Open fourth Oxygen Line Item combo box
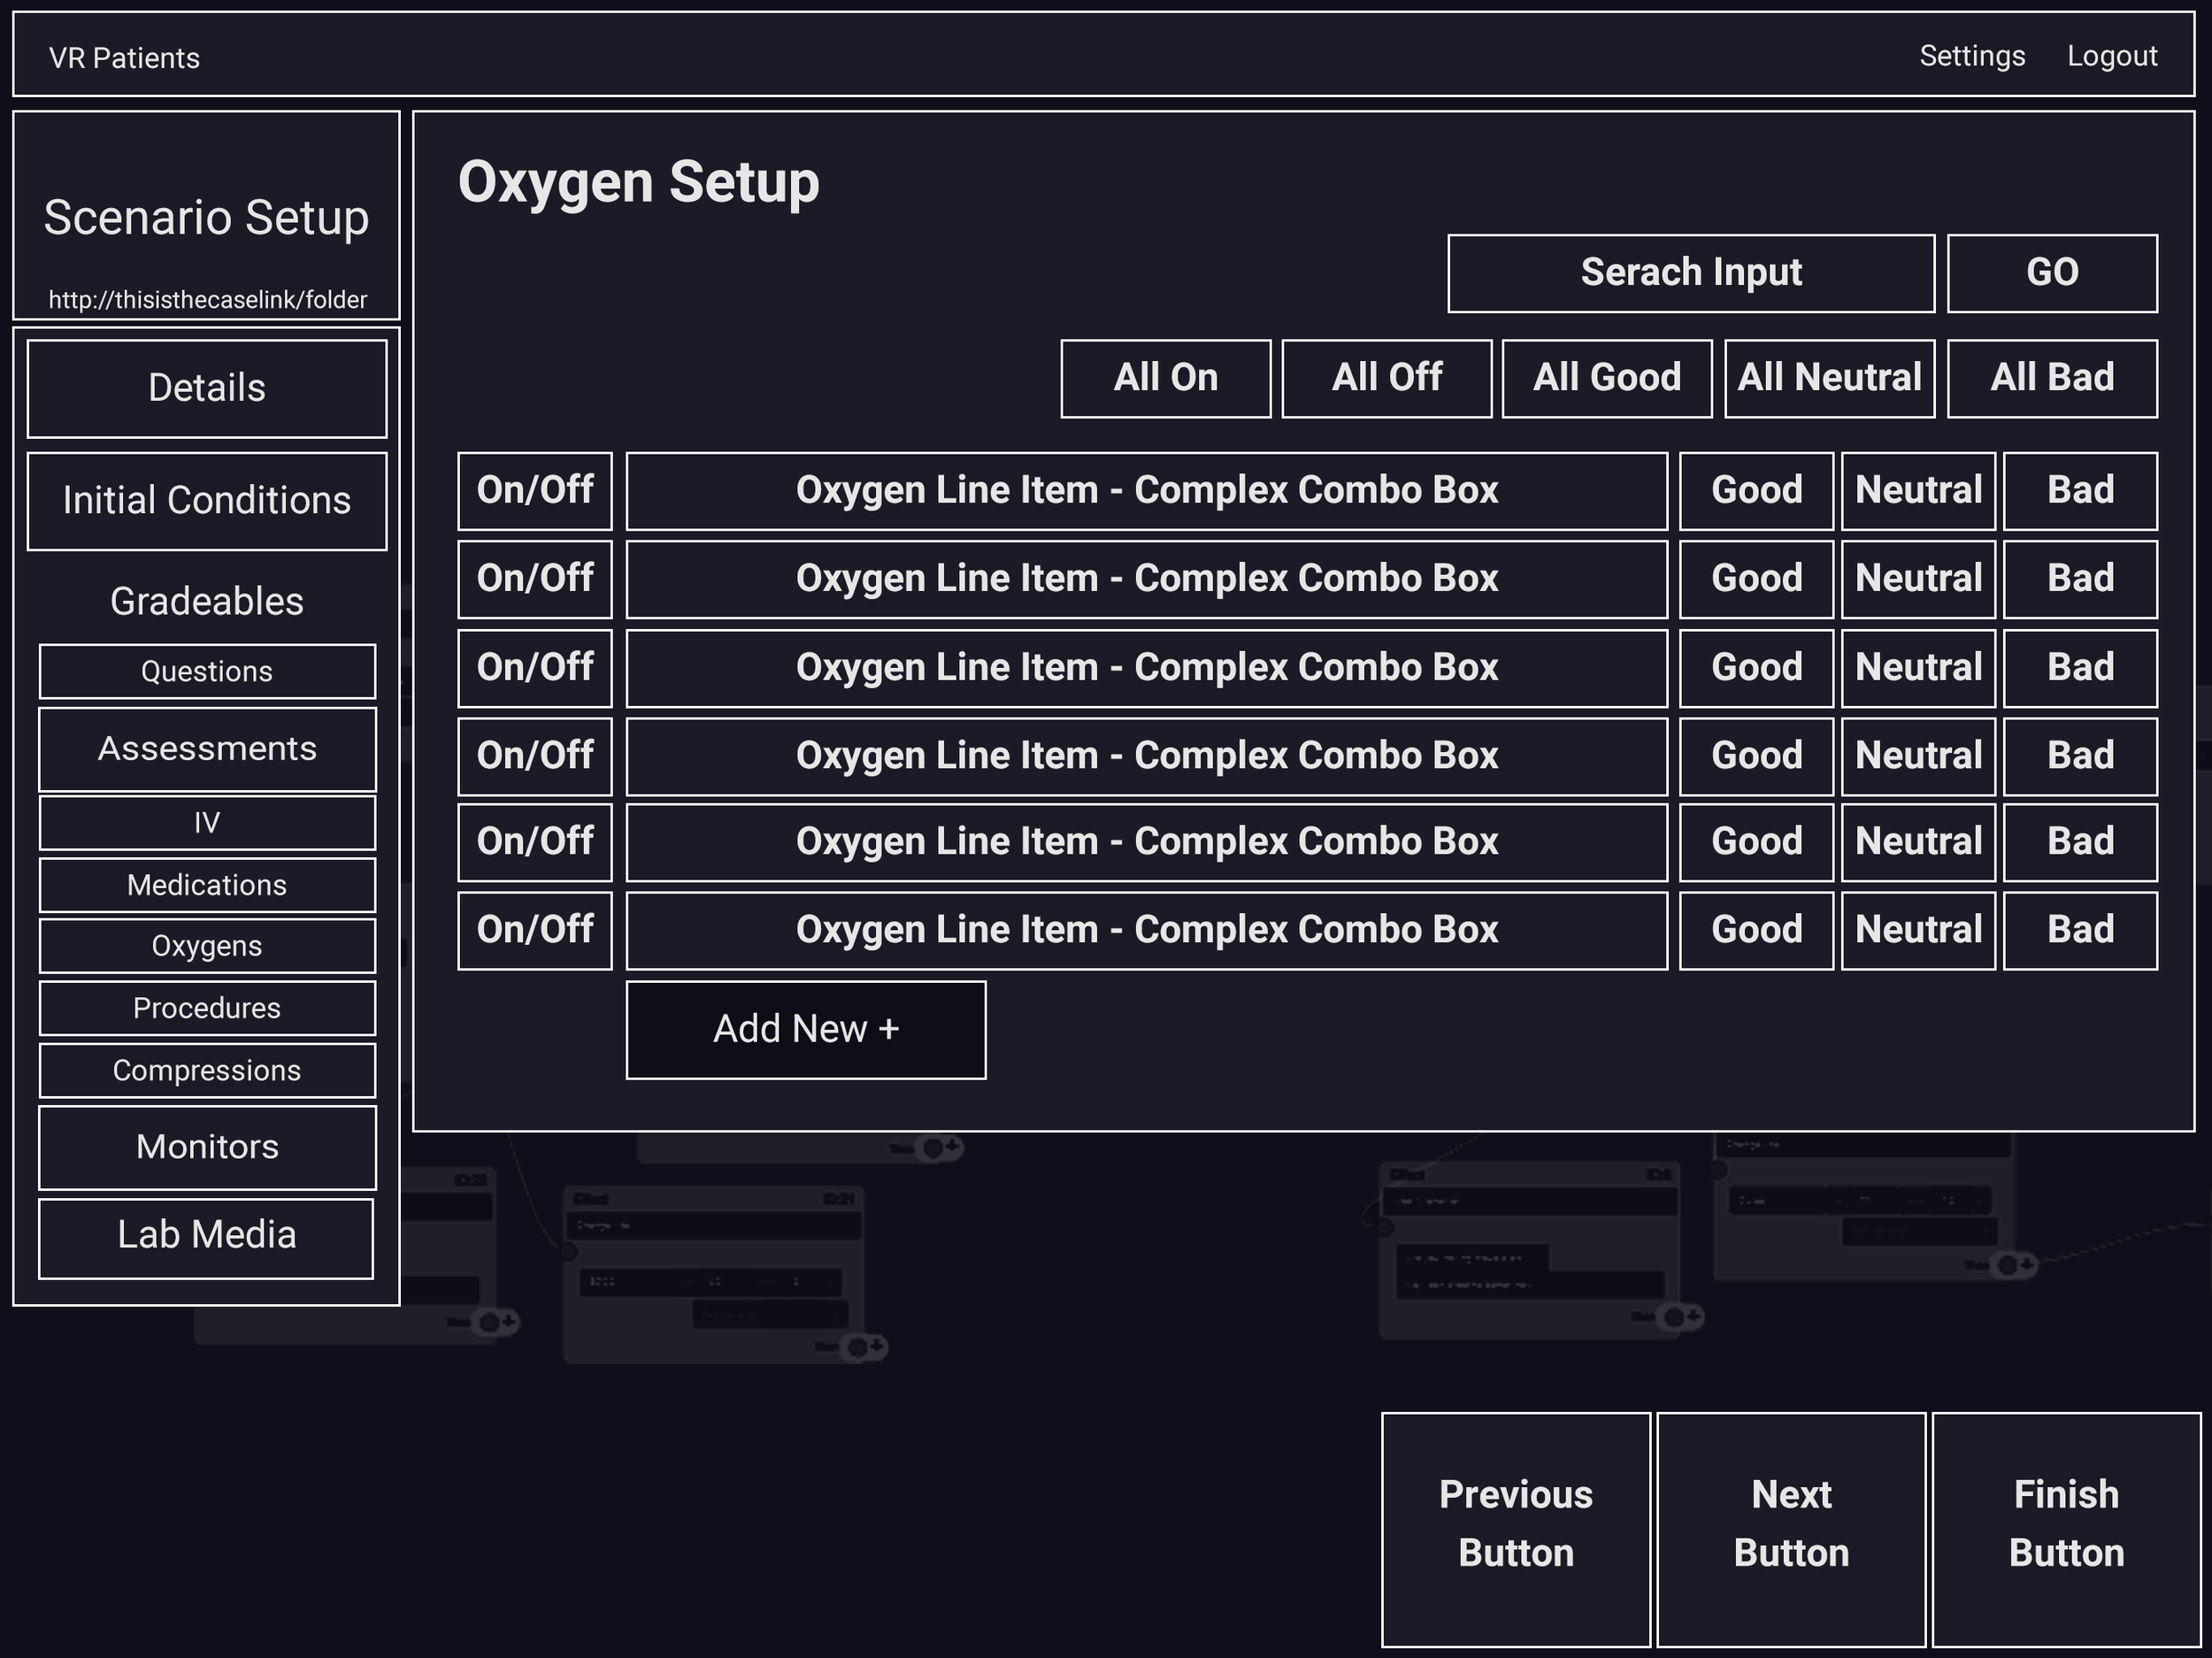Viewport: 2212px width, 1658px height. pos(1146,756)
